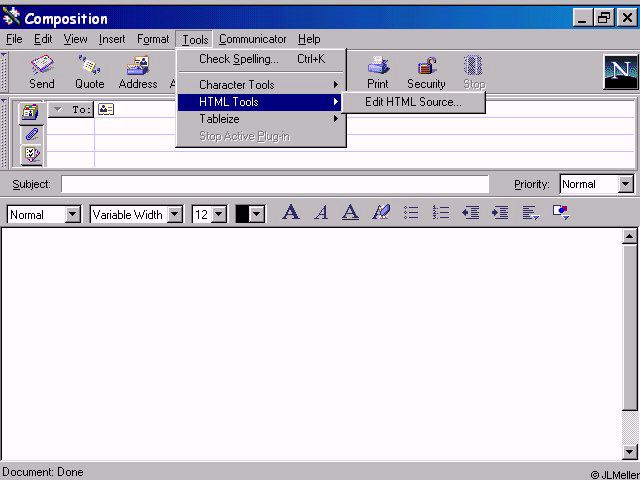640x480 pixels.
Task: Open the Priority Normal dropdown
Action: [625, 184]
